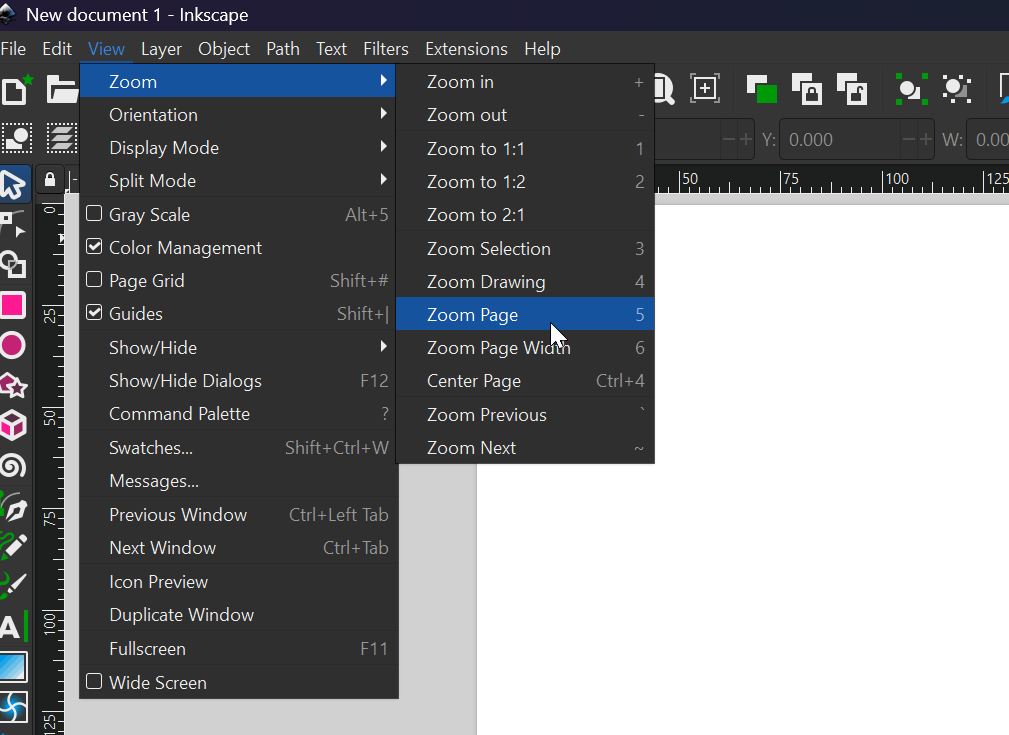The width and height of the screenshot is (1009, 735).
Task: Open the Extensions menu
Action: 467,49
